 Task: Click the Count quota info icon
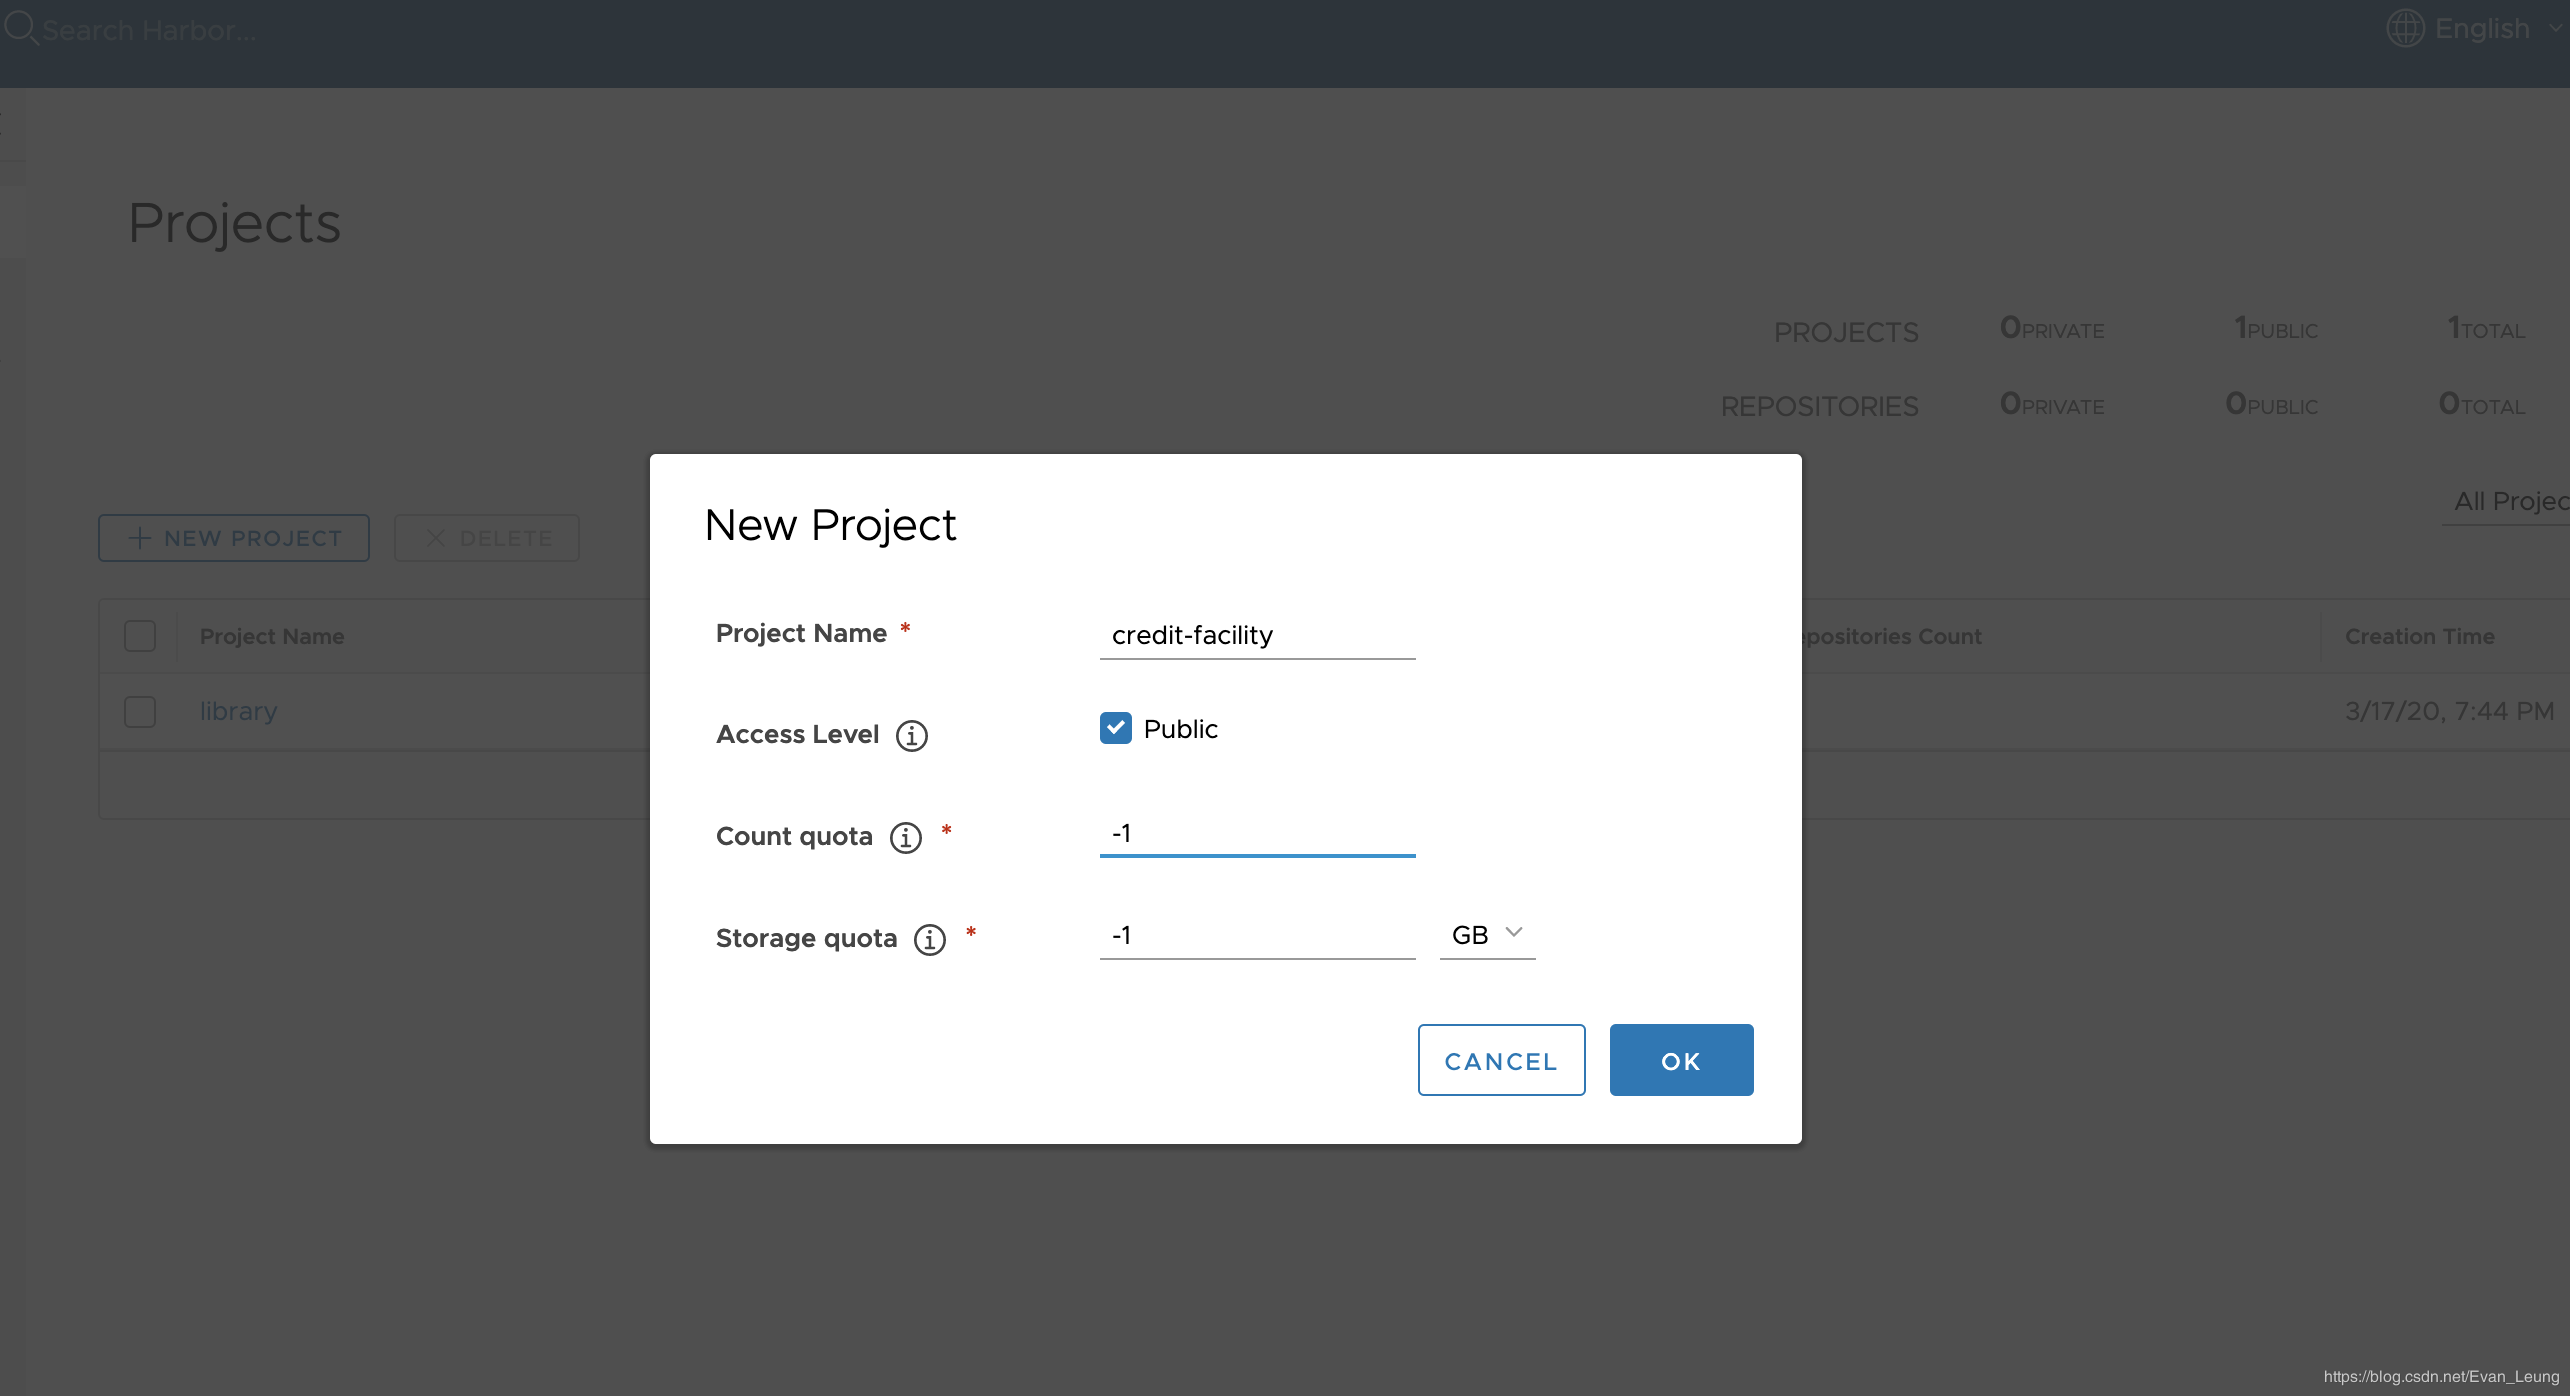(x=906, y=837)
